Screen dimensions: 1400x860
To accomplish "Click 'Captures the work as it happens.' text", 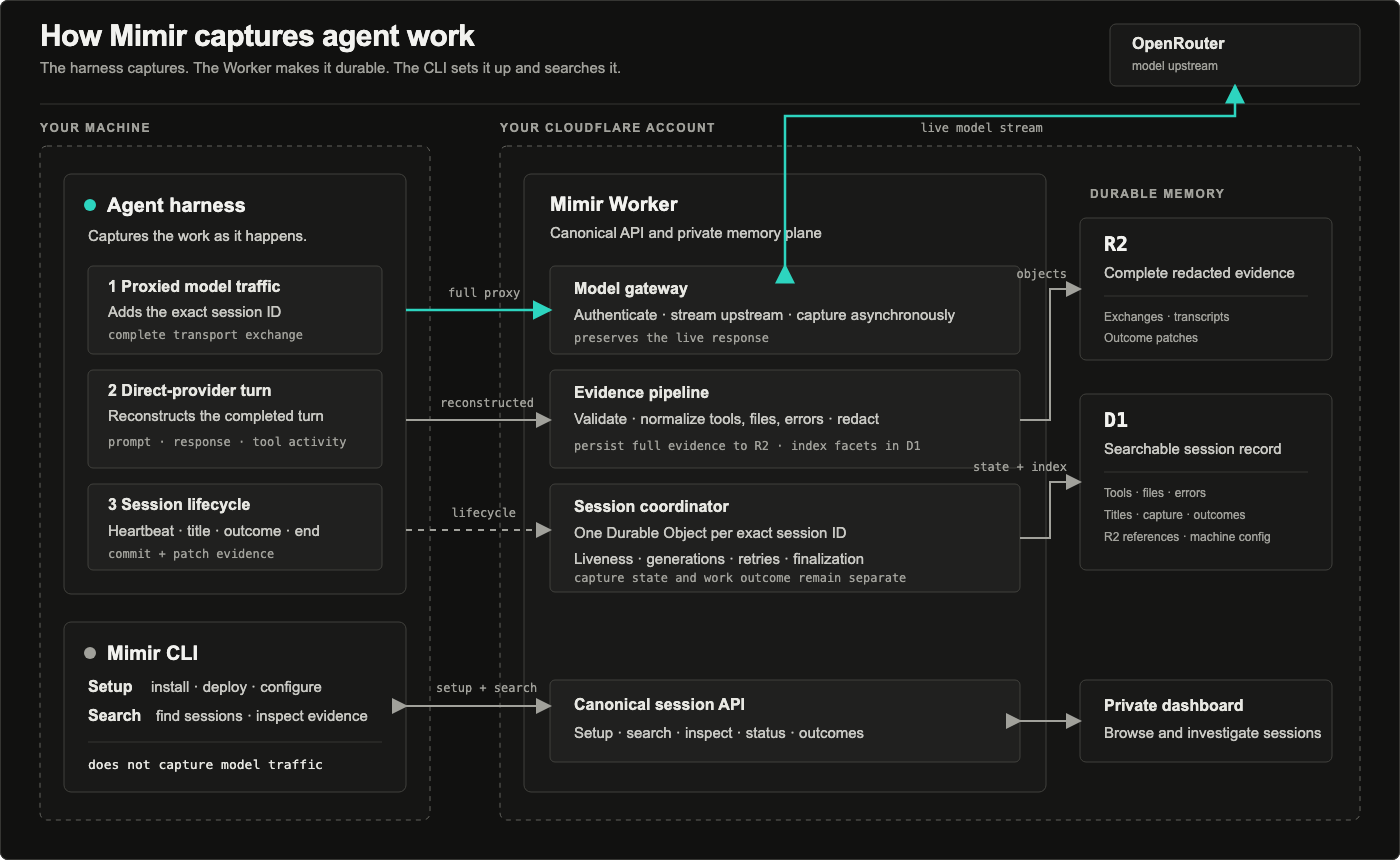I will tap(197, 237).
